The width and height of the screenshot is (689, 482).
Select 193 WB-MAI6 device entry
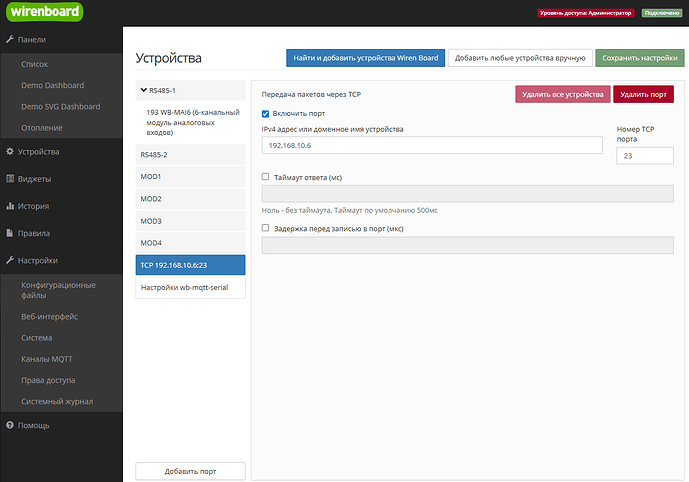point(191,123)
